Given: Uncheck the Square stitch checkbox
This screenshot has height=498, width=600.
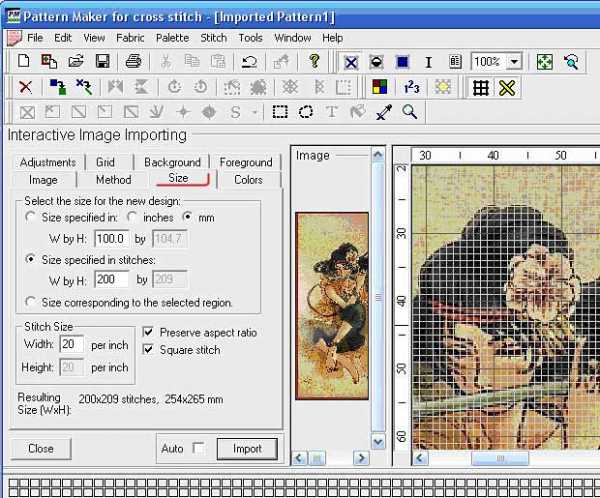Looking at the screenshot, I should (x=149, y=350).
